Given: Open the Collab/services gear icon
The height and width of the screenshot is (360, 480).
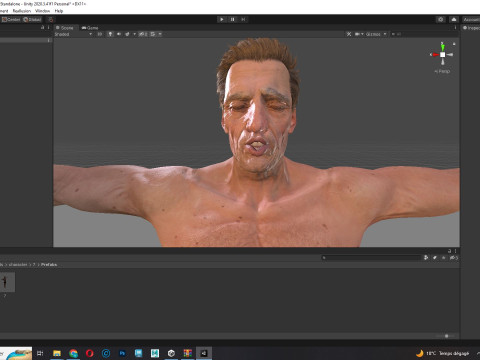Looking at the screenshot, I should click(x=440, y=19).
